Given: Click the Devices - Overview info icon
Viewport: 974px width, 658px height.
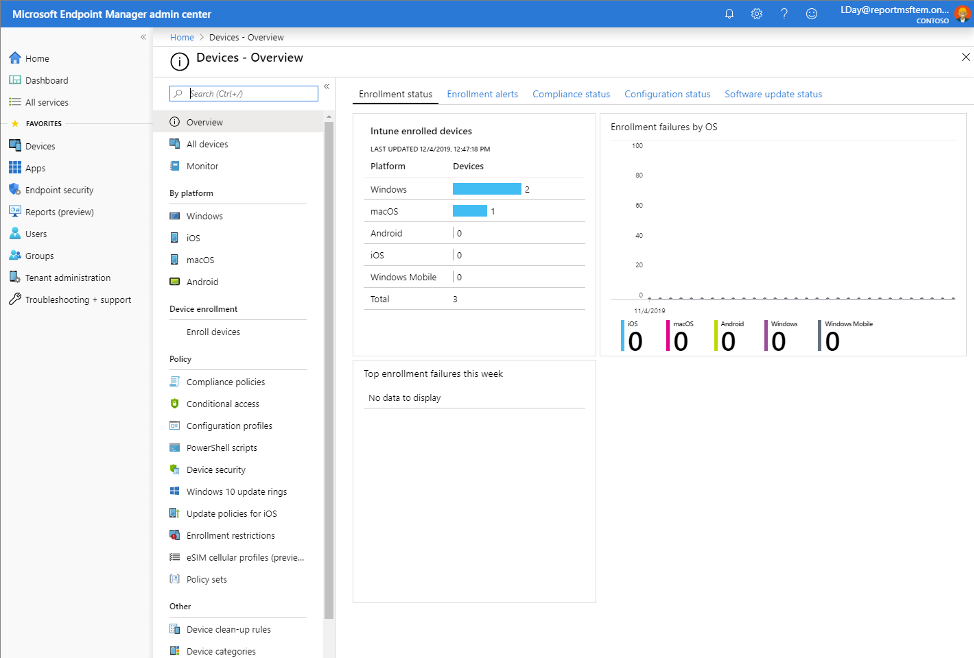Looking at the screenshot, I should [180, 61].
